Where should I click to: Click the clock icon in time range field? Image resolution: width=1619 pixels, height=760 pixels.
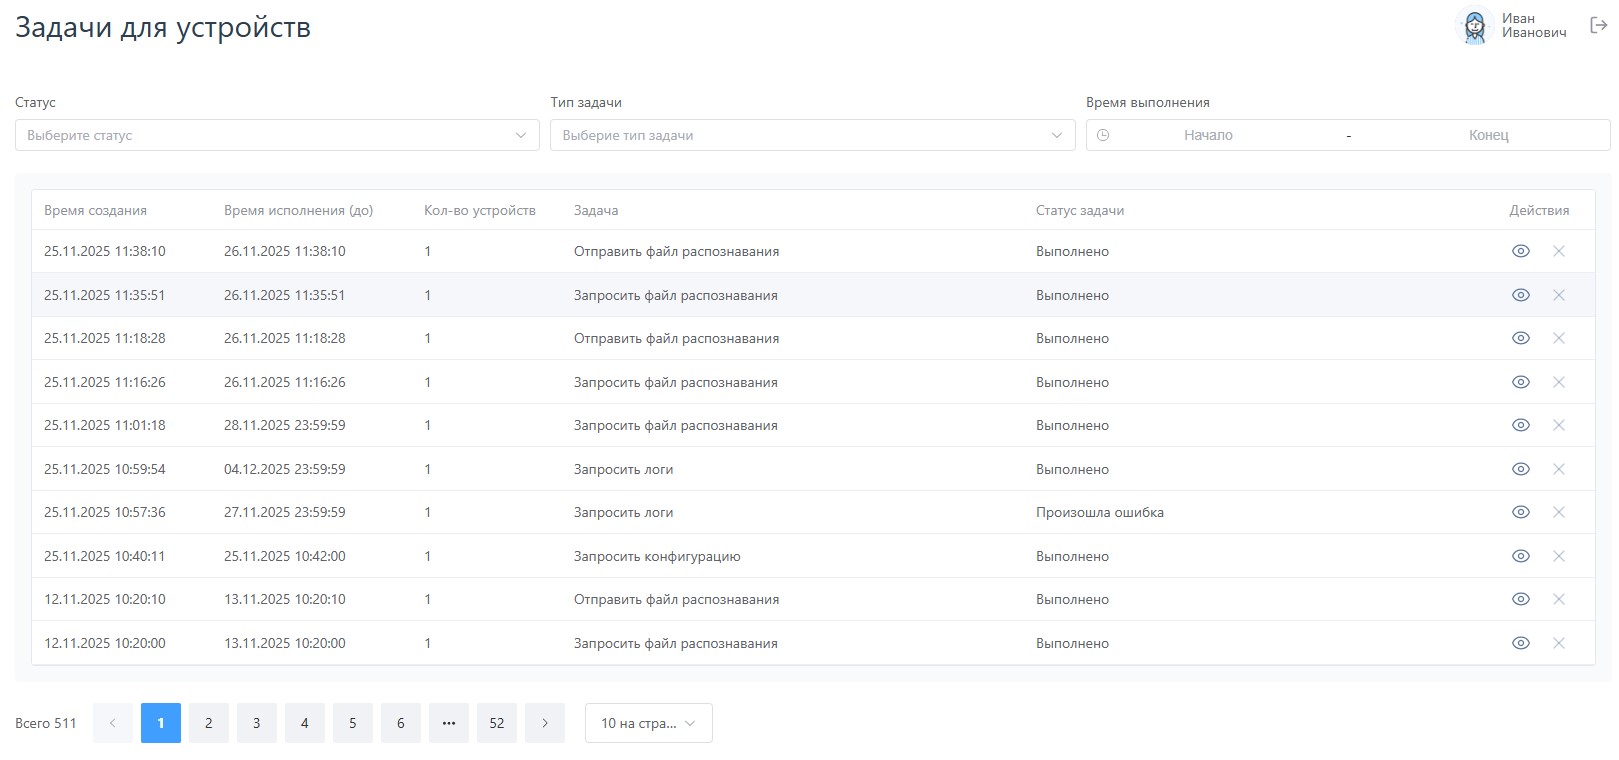click(1103, 135)
